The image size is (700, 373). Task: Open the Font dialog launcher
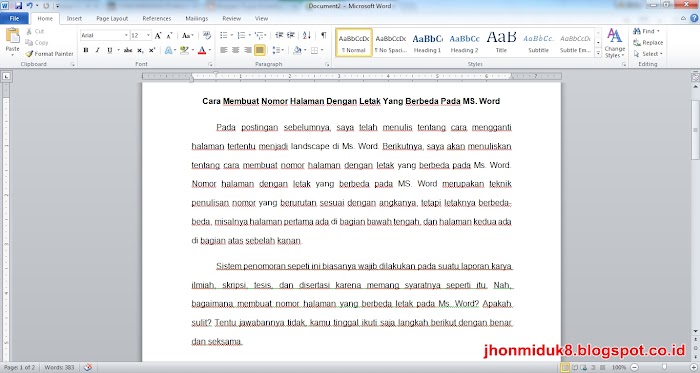coord(210,65)
